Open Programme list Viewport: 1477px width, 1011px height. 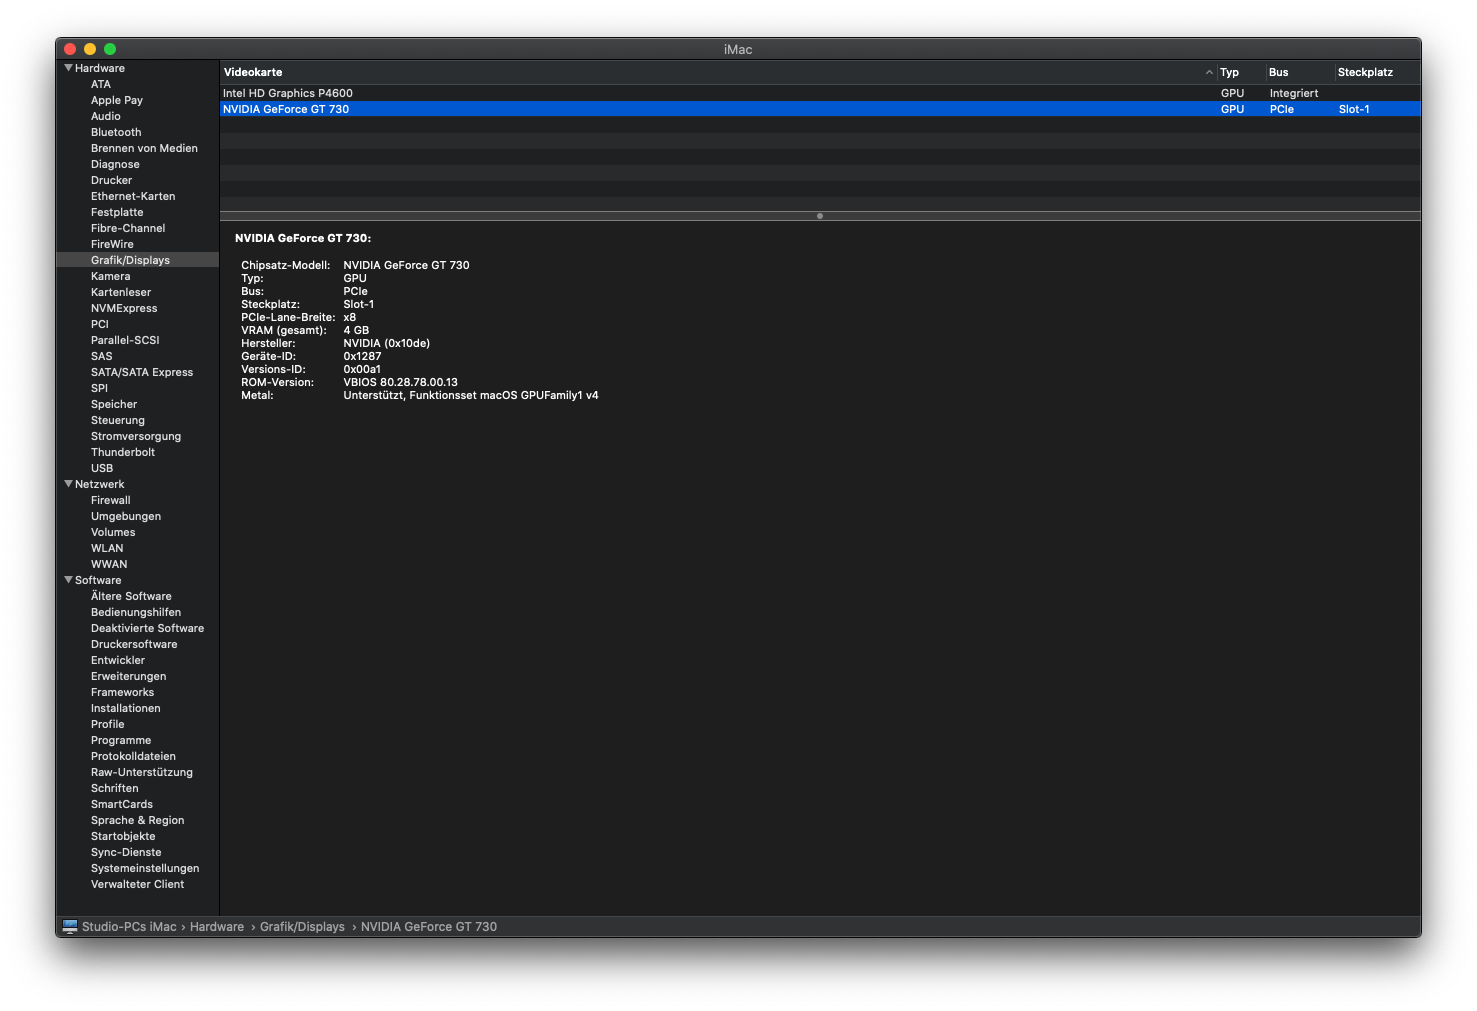click(x=121, y=740)
